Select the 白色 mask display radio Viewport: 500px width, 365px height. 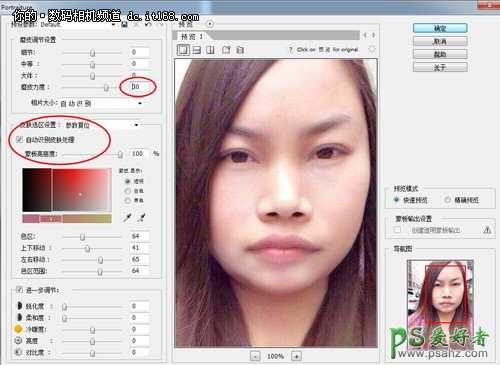128,191
